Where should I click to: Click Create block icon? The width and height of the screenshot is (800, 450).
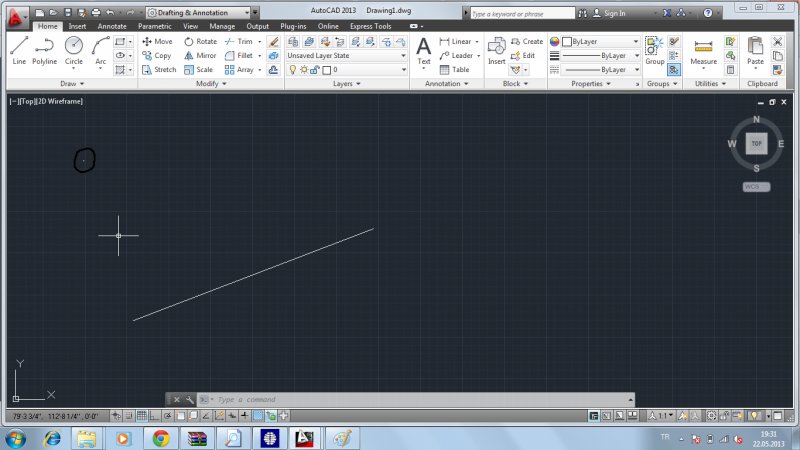527,41
